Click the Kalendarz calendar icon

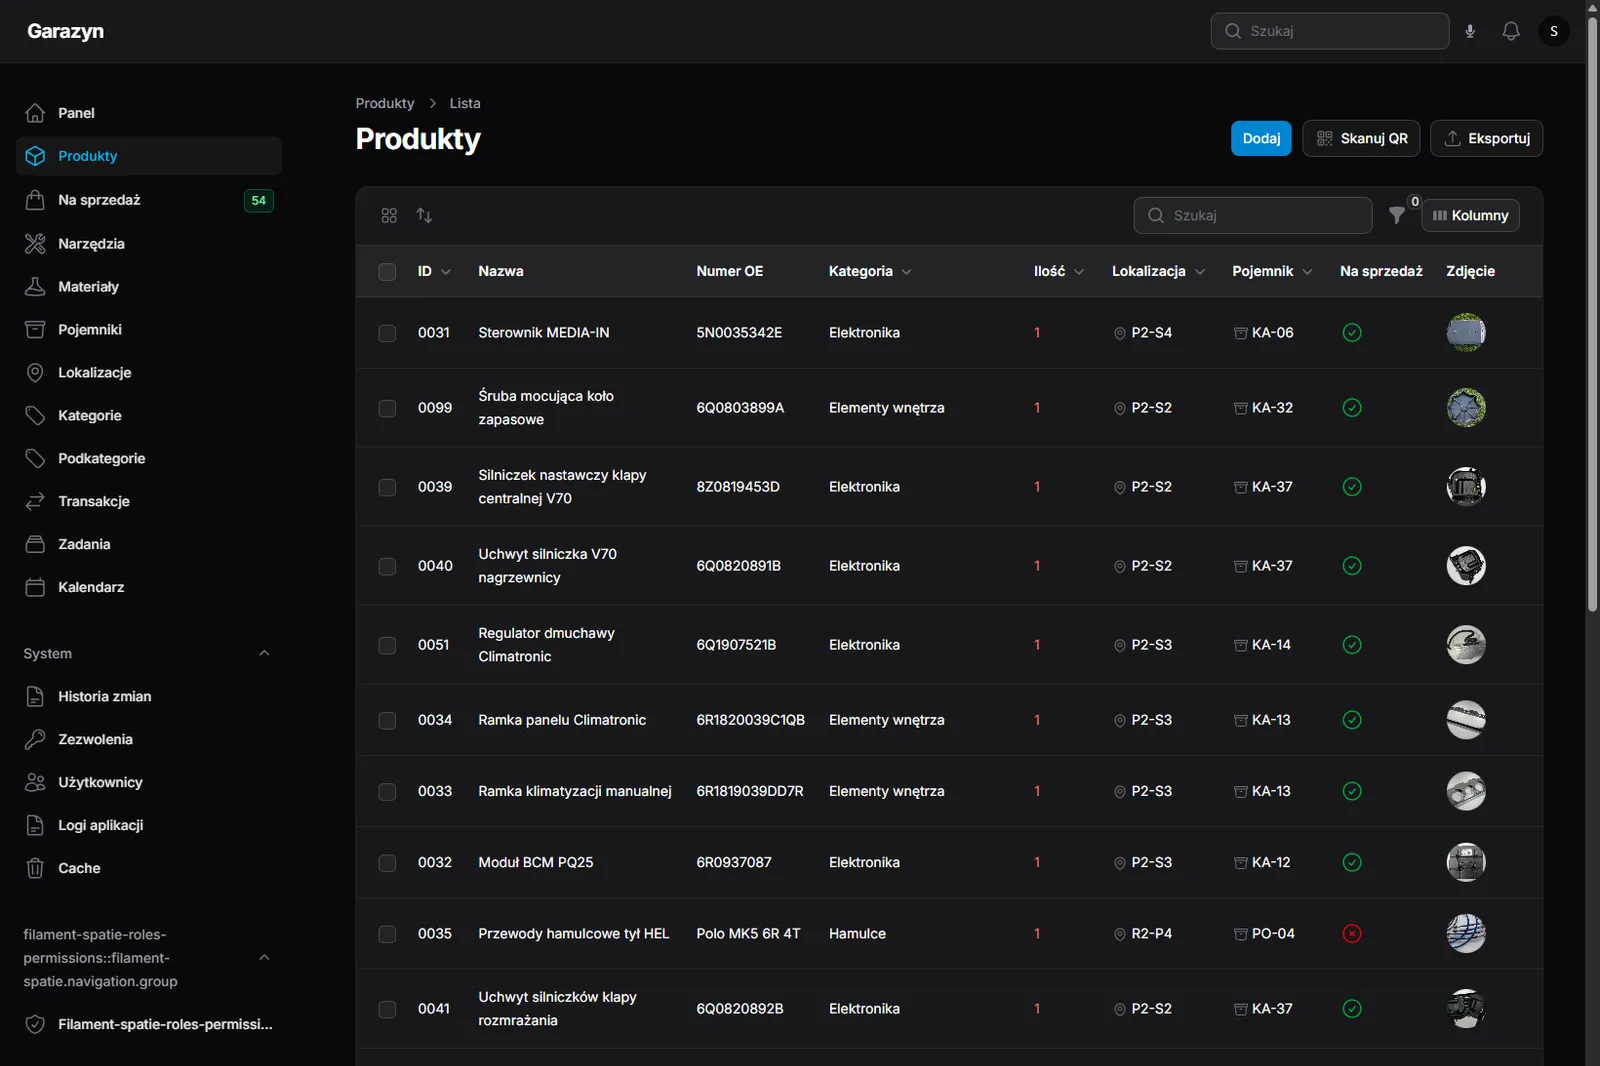(35, 588)
